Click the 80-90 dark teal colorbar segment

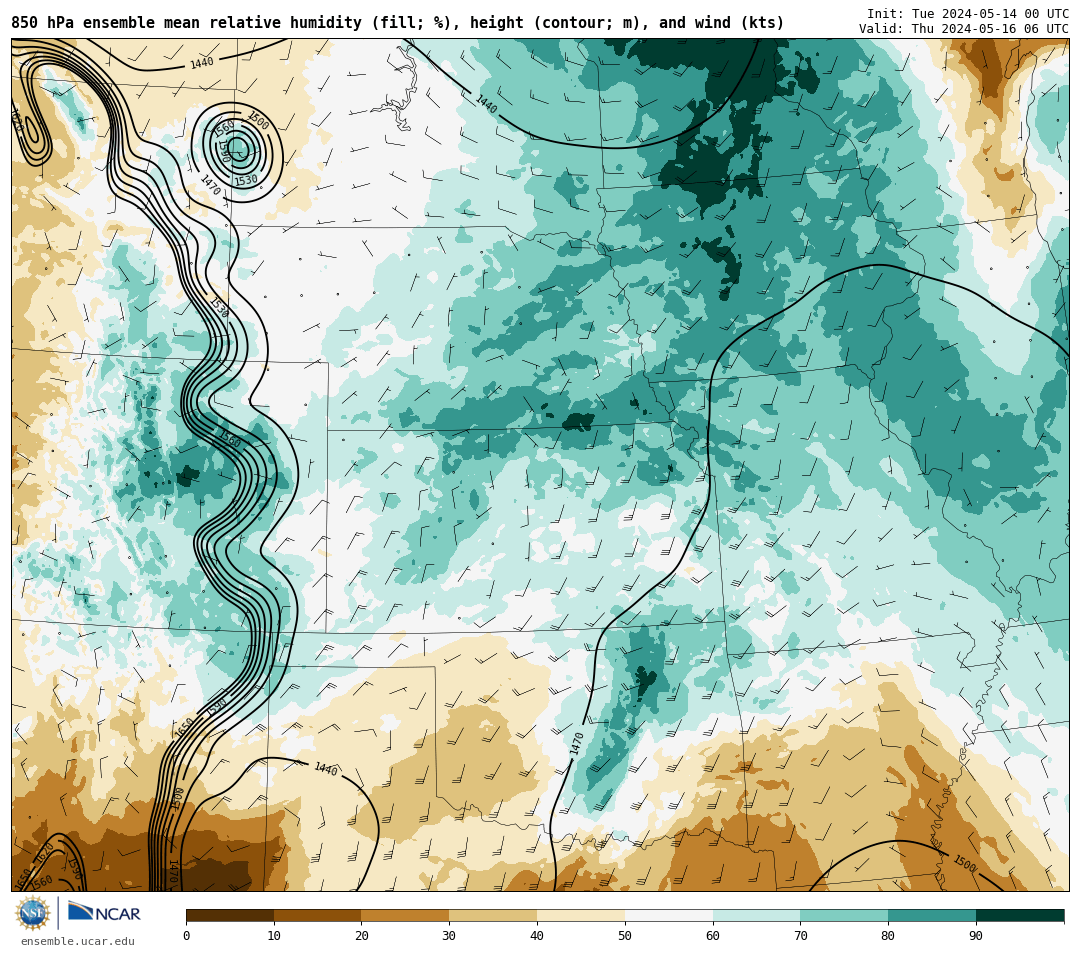[932, 915]
